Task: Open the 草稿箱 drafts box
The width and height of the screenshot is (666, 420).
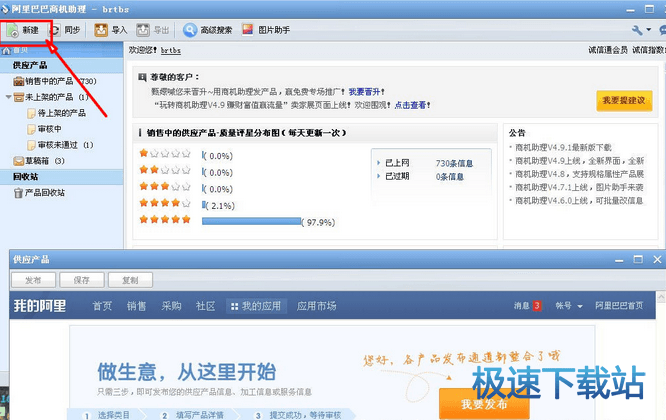Action: click(x=39, y=161)
